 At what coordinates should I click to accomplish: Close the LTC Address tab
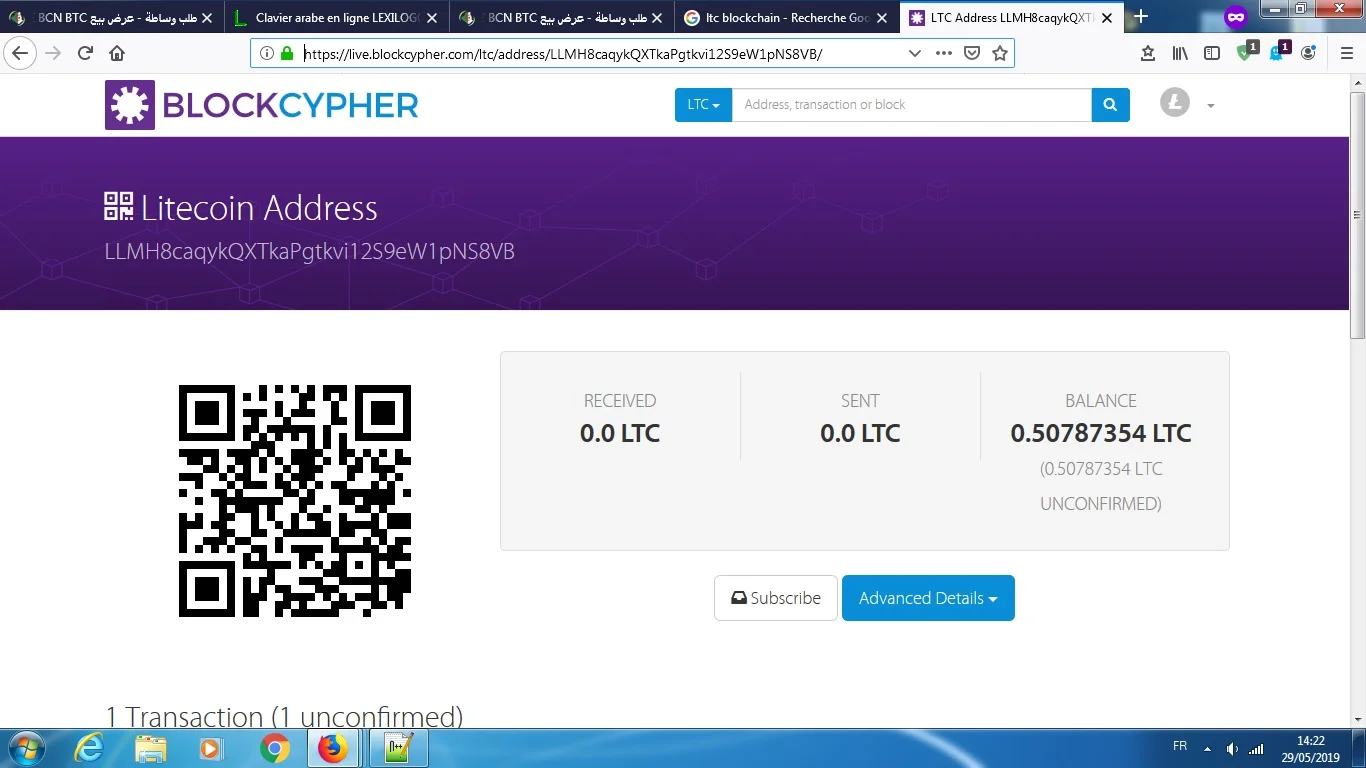[1107, 18]
